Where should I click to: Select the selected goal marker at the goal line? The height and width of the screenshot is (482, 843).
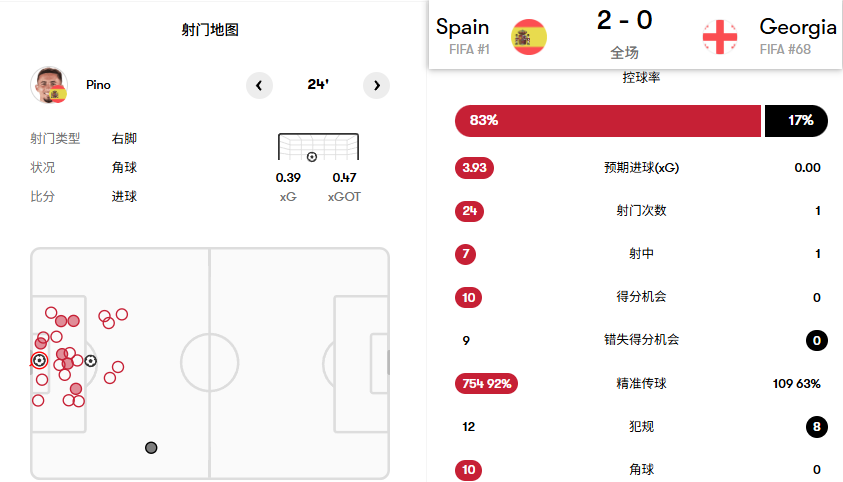click(x=39, y=360)
